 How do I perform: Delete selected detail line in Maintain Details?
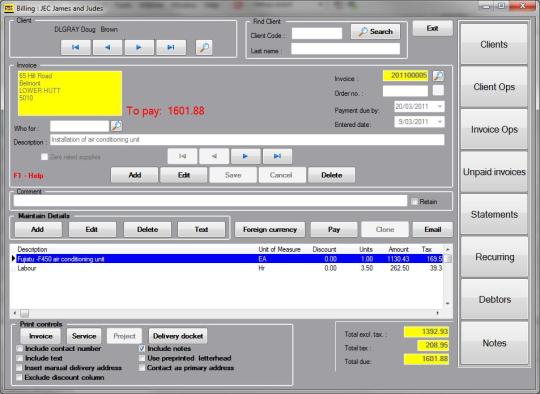point(147,229)
